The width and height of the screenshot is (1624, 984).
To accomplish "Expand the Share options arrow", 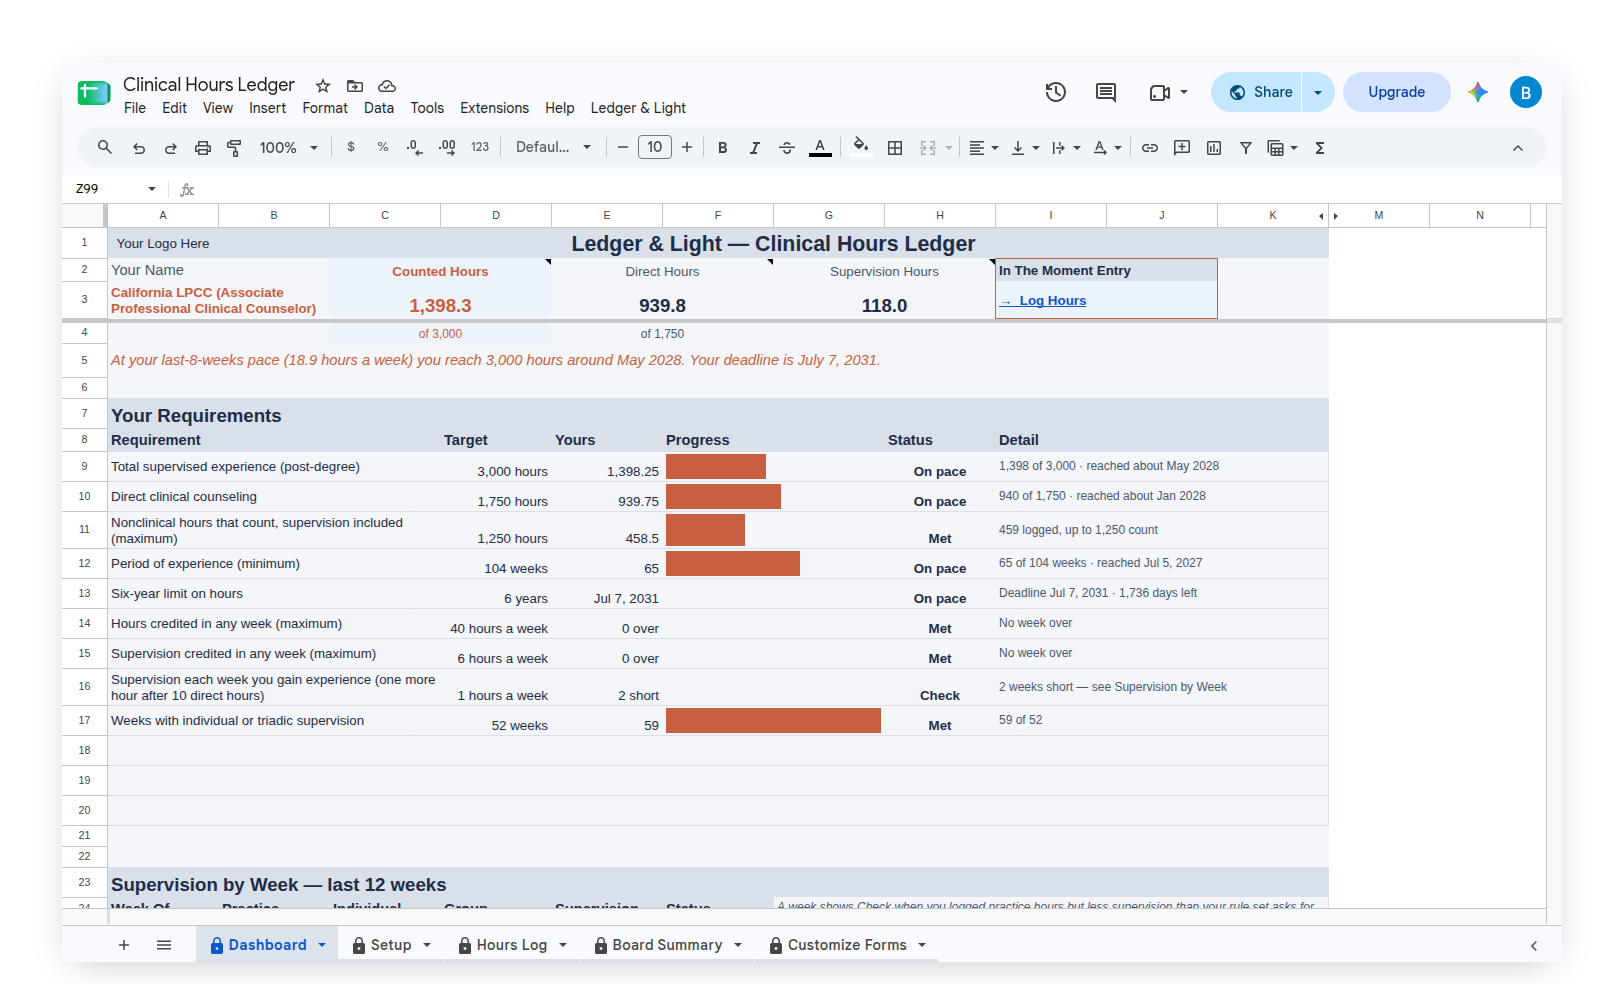I will [x=1318, y=92].
